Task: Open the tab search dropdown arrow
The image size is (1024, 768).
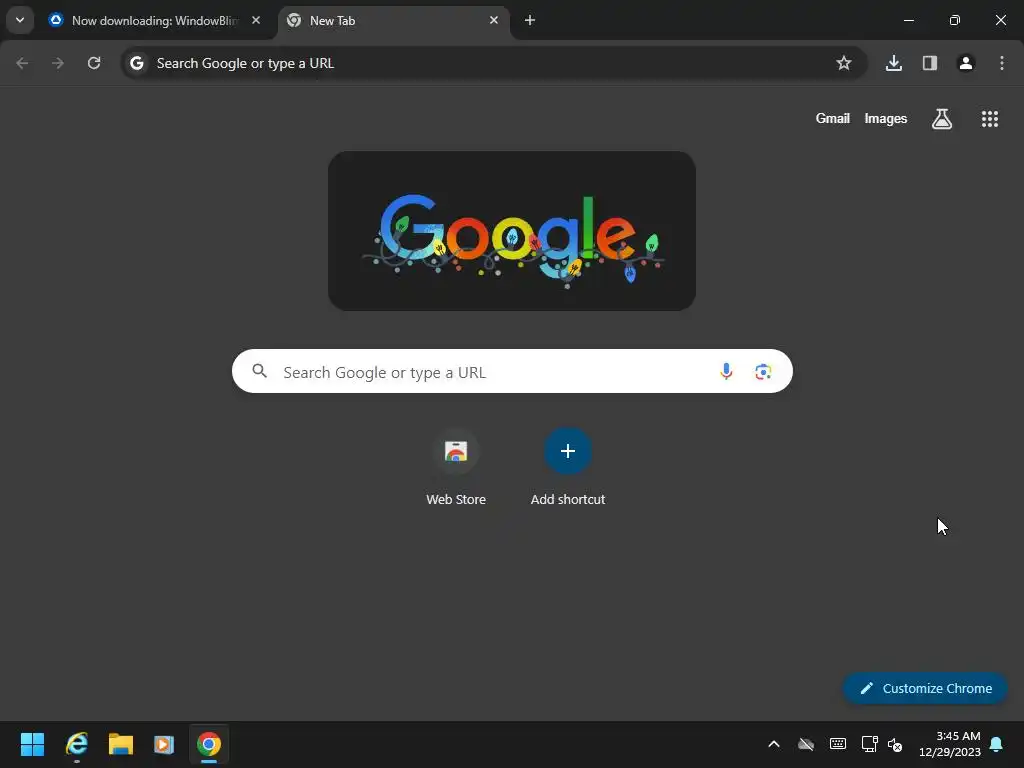Action: point(20,20)
